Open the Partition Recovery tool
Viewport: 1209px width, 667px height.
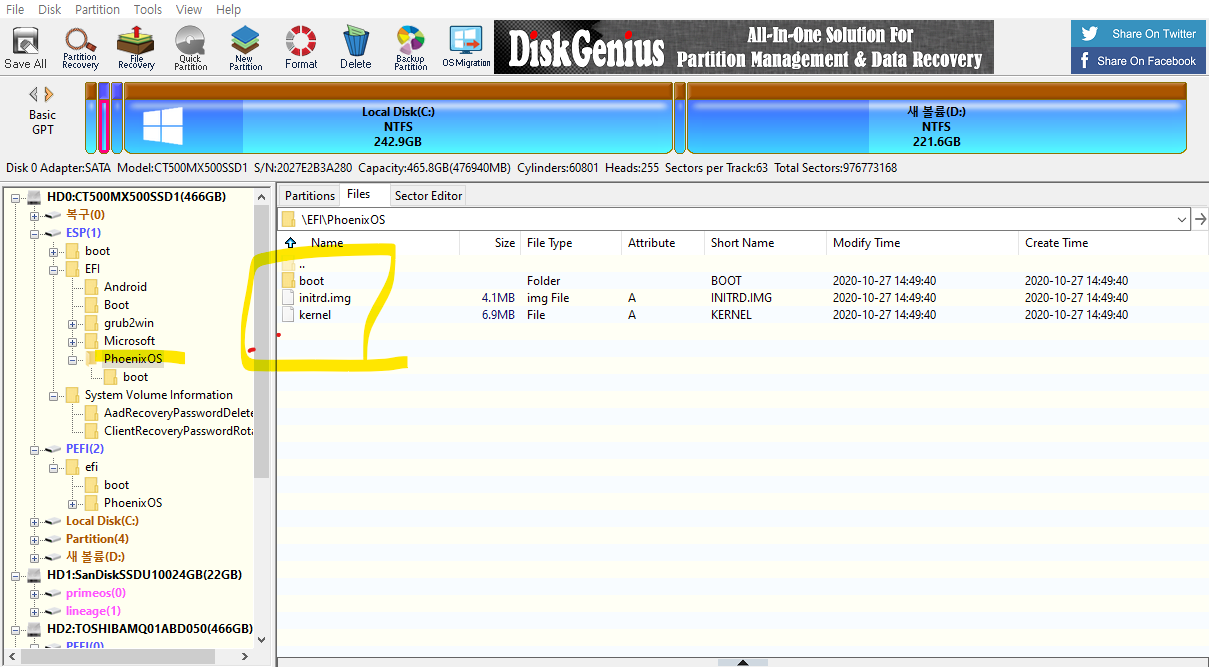point(80,46)
